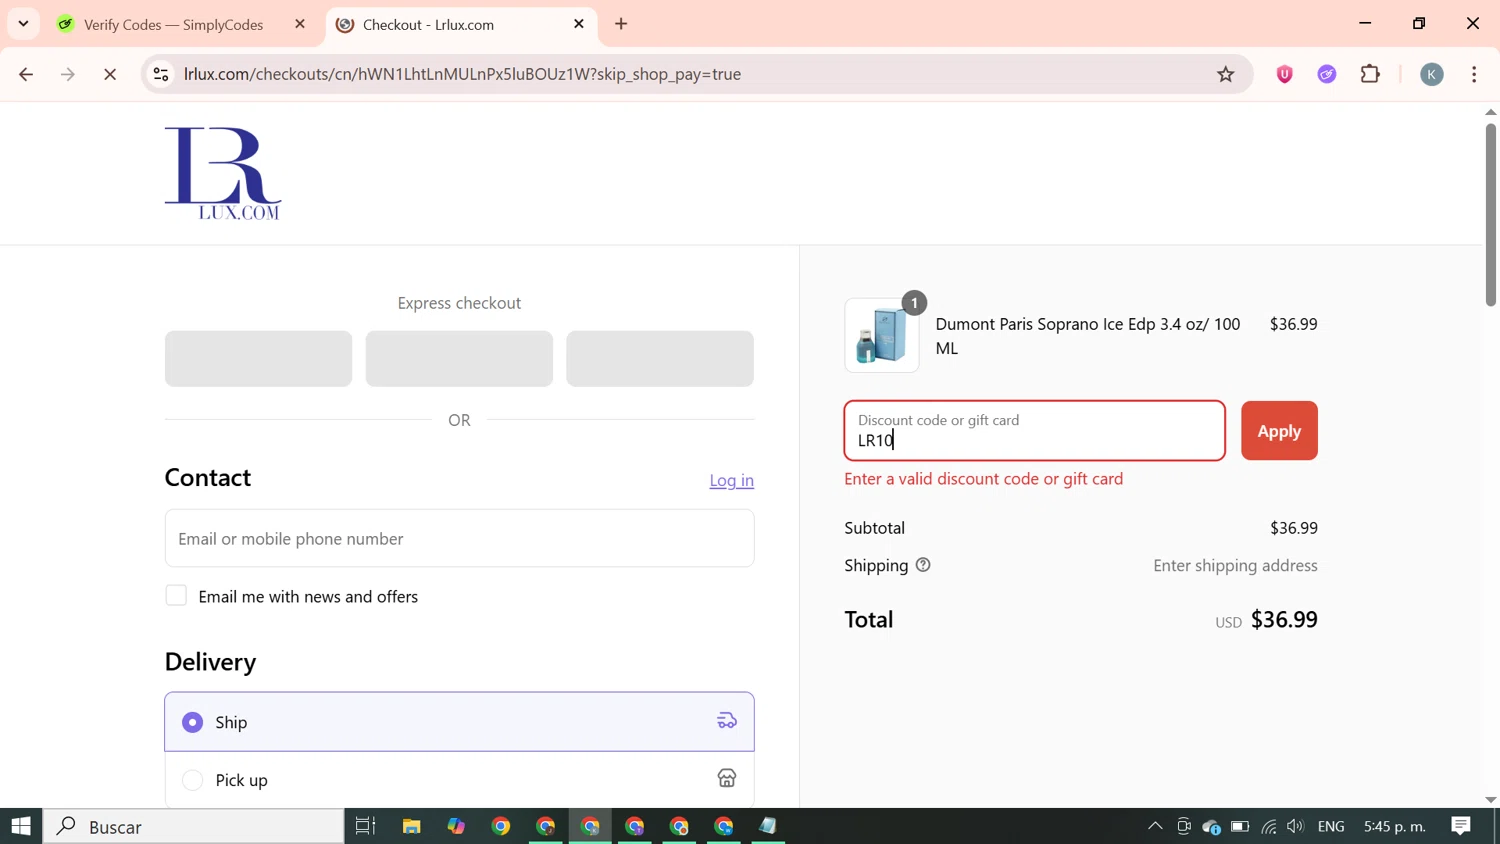Open the clock showing 5:45 p. m.
The image size is (1500, 844).
tap(1395, 826)
